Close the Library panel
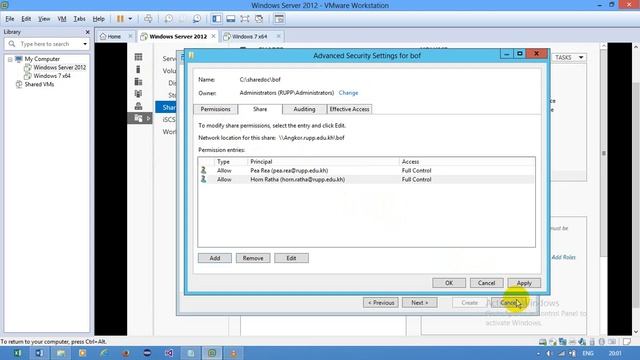The width and height of the screenshot is (640, 360). [87, 32]
